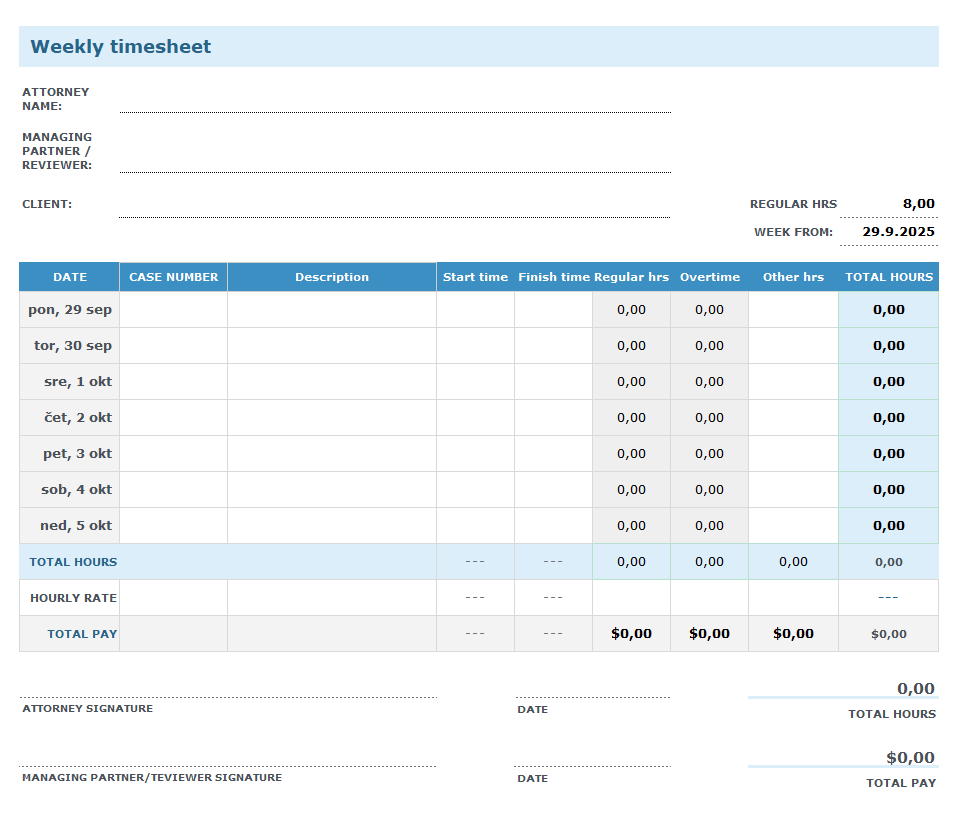This screenshot has width=963, height=814.
Task: Click the Start time column header
Action: tap(475, 277)
